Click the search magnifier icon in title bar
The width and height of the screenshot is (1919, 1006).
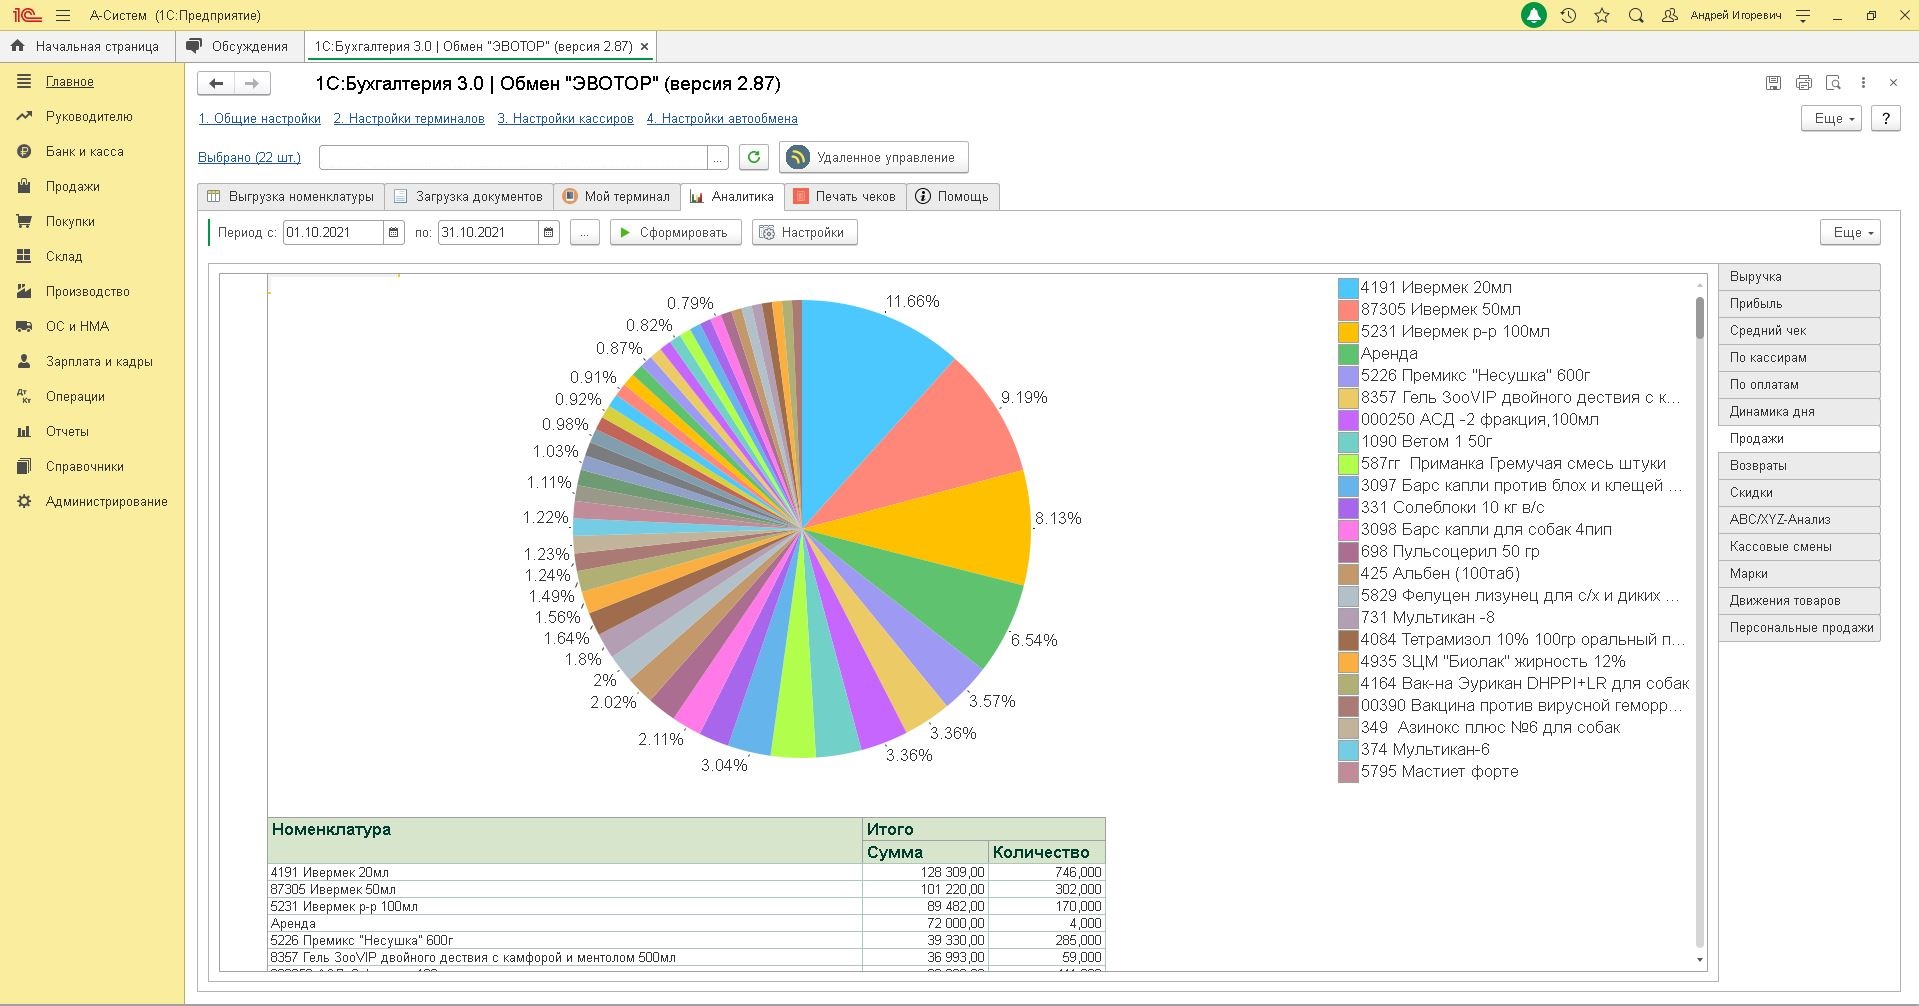(1636, 16)
